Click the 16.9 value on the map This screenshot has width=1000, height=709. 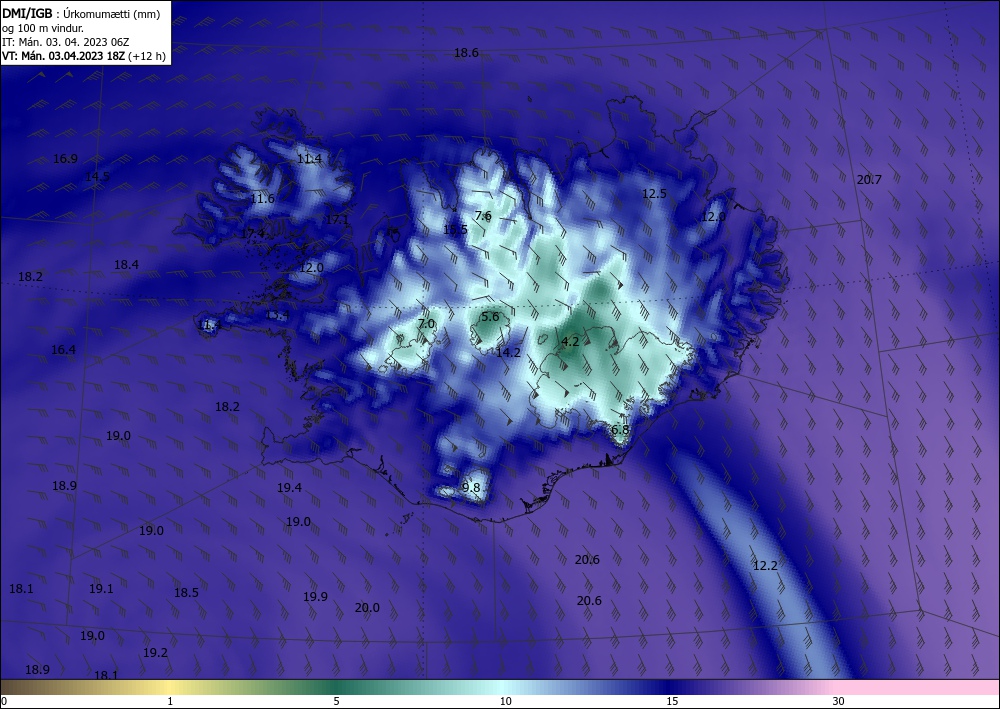[65, 159]
